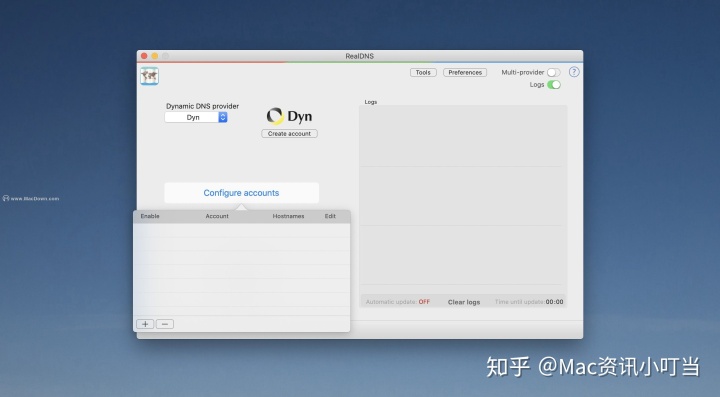Image resolution: width=720 pixels, height=397 pixels.
Task: Click the Account column header
Action: coord(217,216)
